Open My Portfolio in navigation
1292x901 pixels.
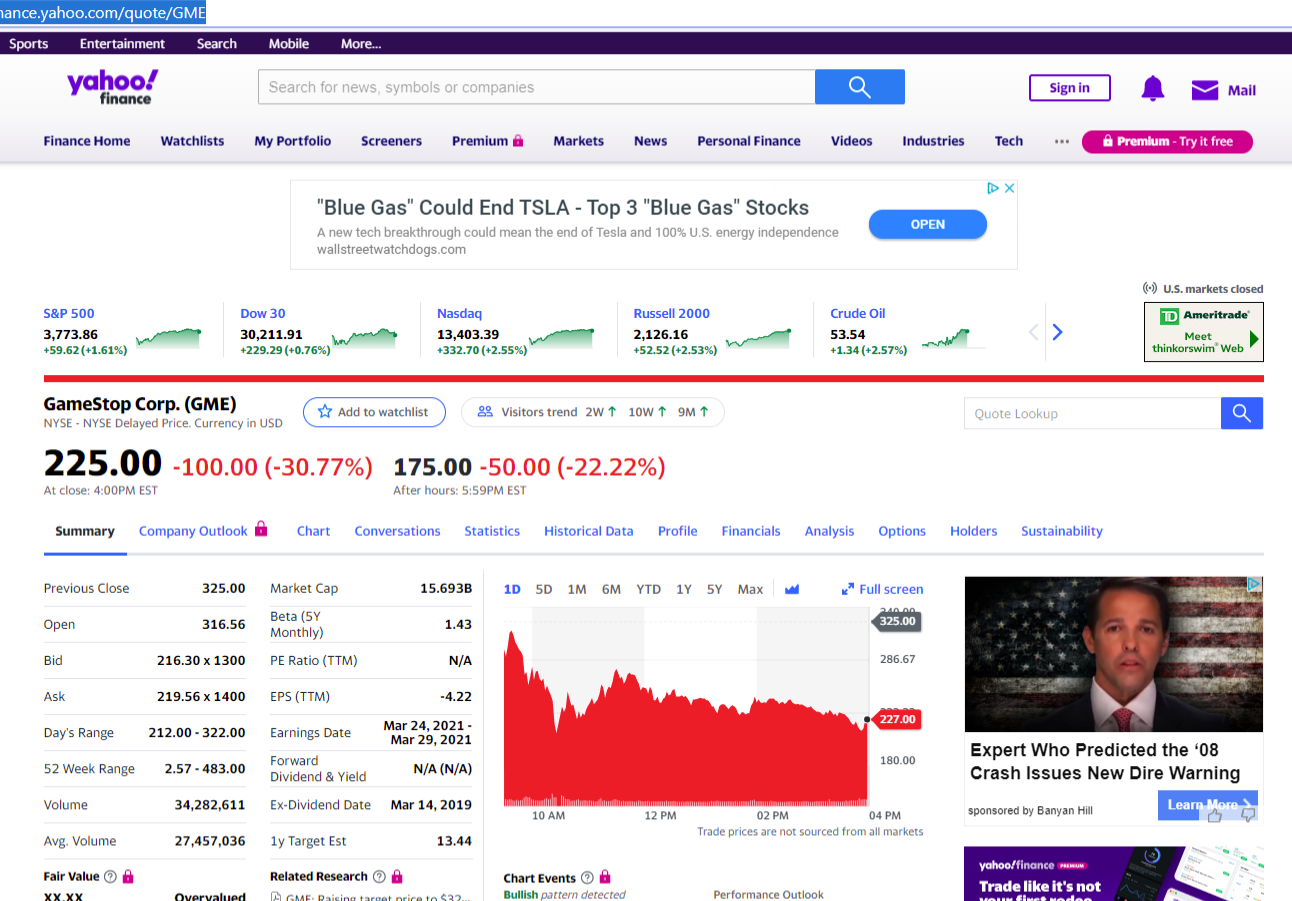point(293,141)
